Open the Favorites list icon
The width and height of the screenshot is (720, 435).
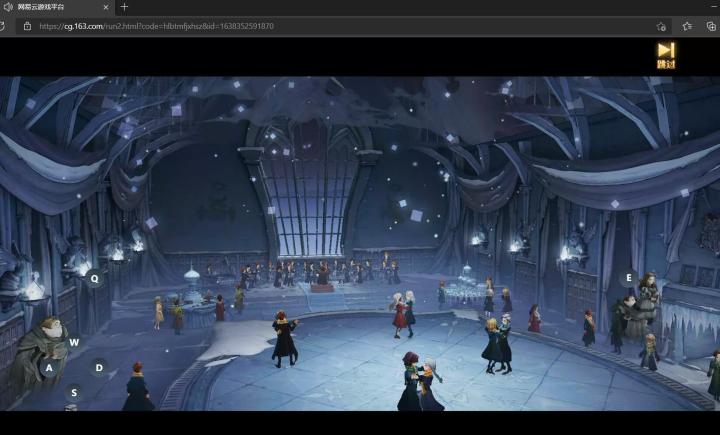coord(687,26)
